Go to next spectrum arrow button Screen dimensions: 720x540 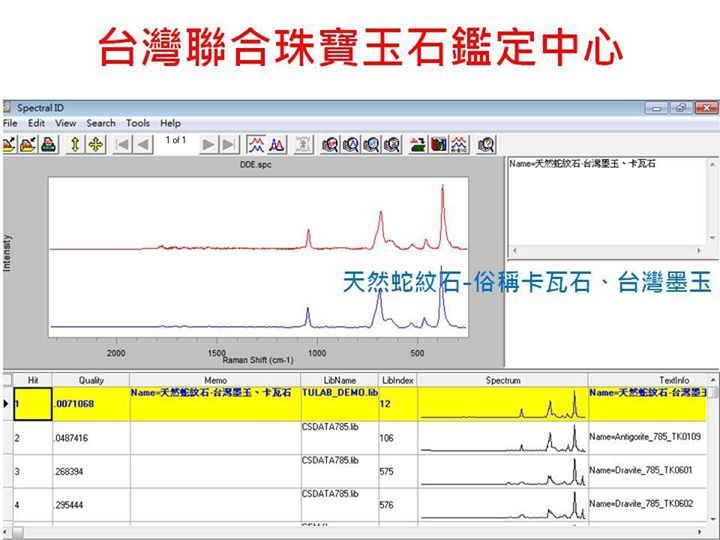pyautogui.click(x=208, y=145)
